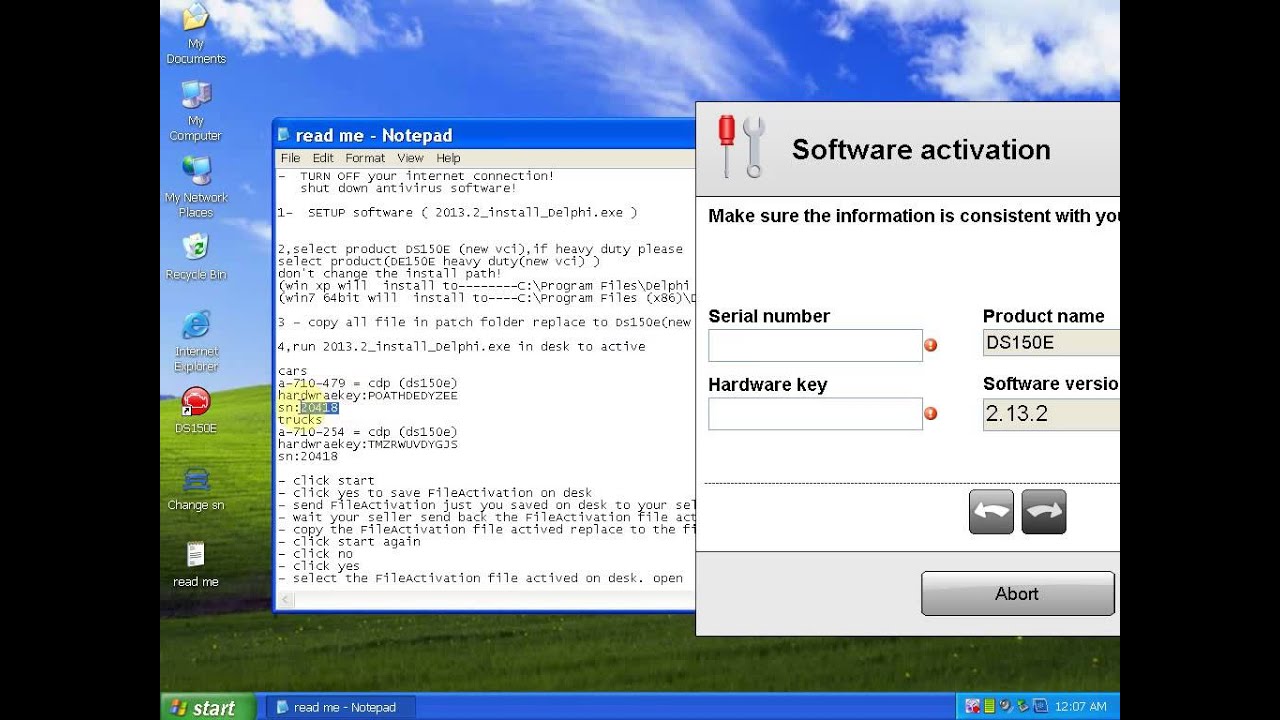
Task: Click the back arrow in Software activation
Action: pyautogui.click(x=991, y=512)
